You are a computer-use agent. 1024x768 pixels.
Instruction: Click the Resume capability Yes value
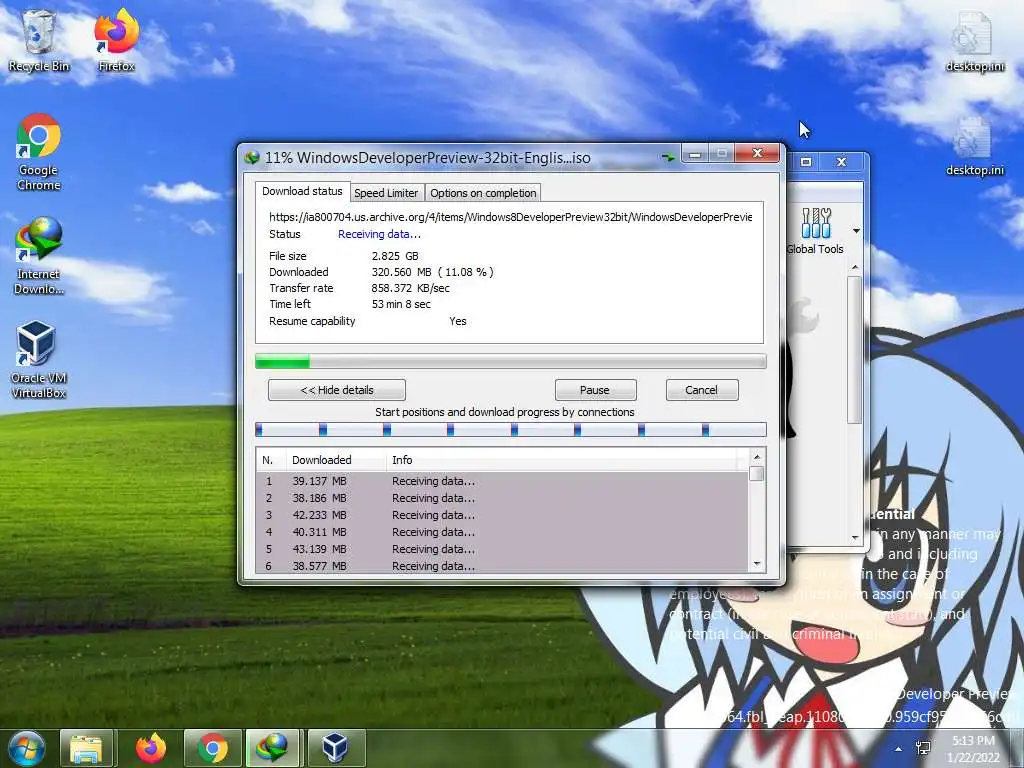pyautogui.click(x=458, y=321)
